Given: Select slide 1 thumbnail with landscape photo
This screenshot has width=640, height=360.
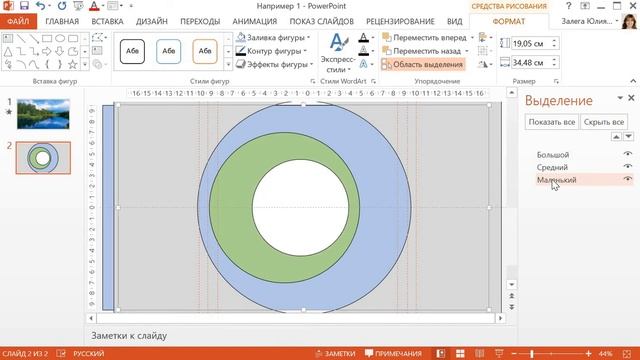Looking at the screenshot, I should [x=43, y=114].
